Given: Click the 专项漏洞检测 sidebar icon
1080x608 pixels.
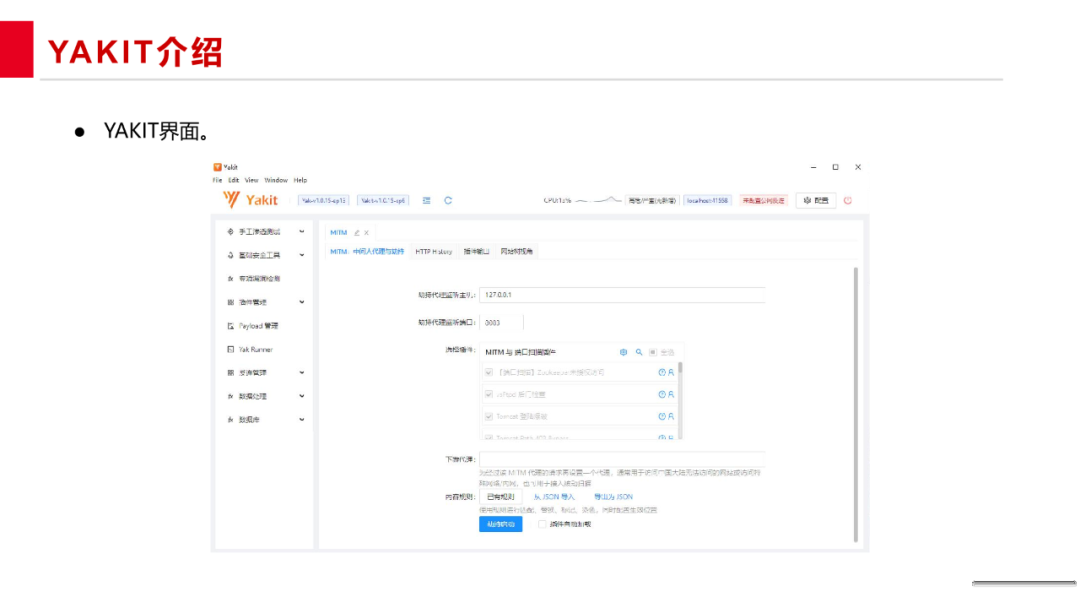Looking at the screenshot, I should [x=230, y=279].
